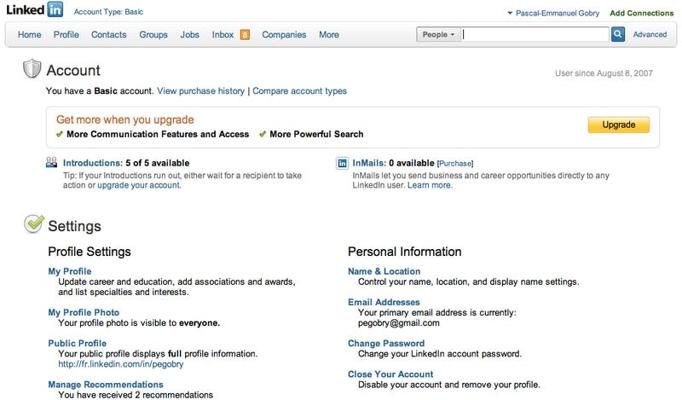
Task: Expand the Pascal-Emmanuel Gobry account menu
Action: click(x=553, y=13)
